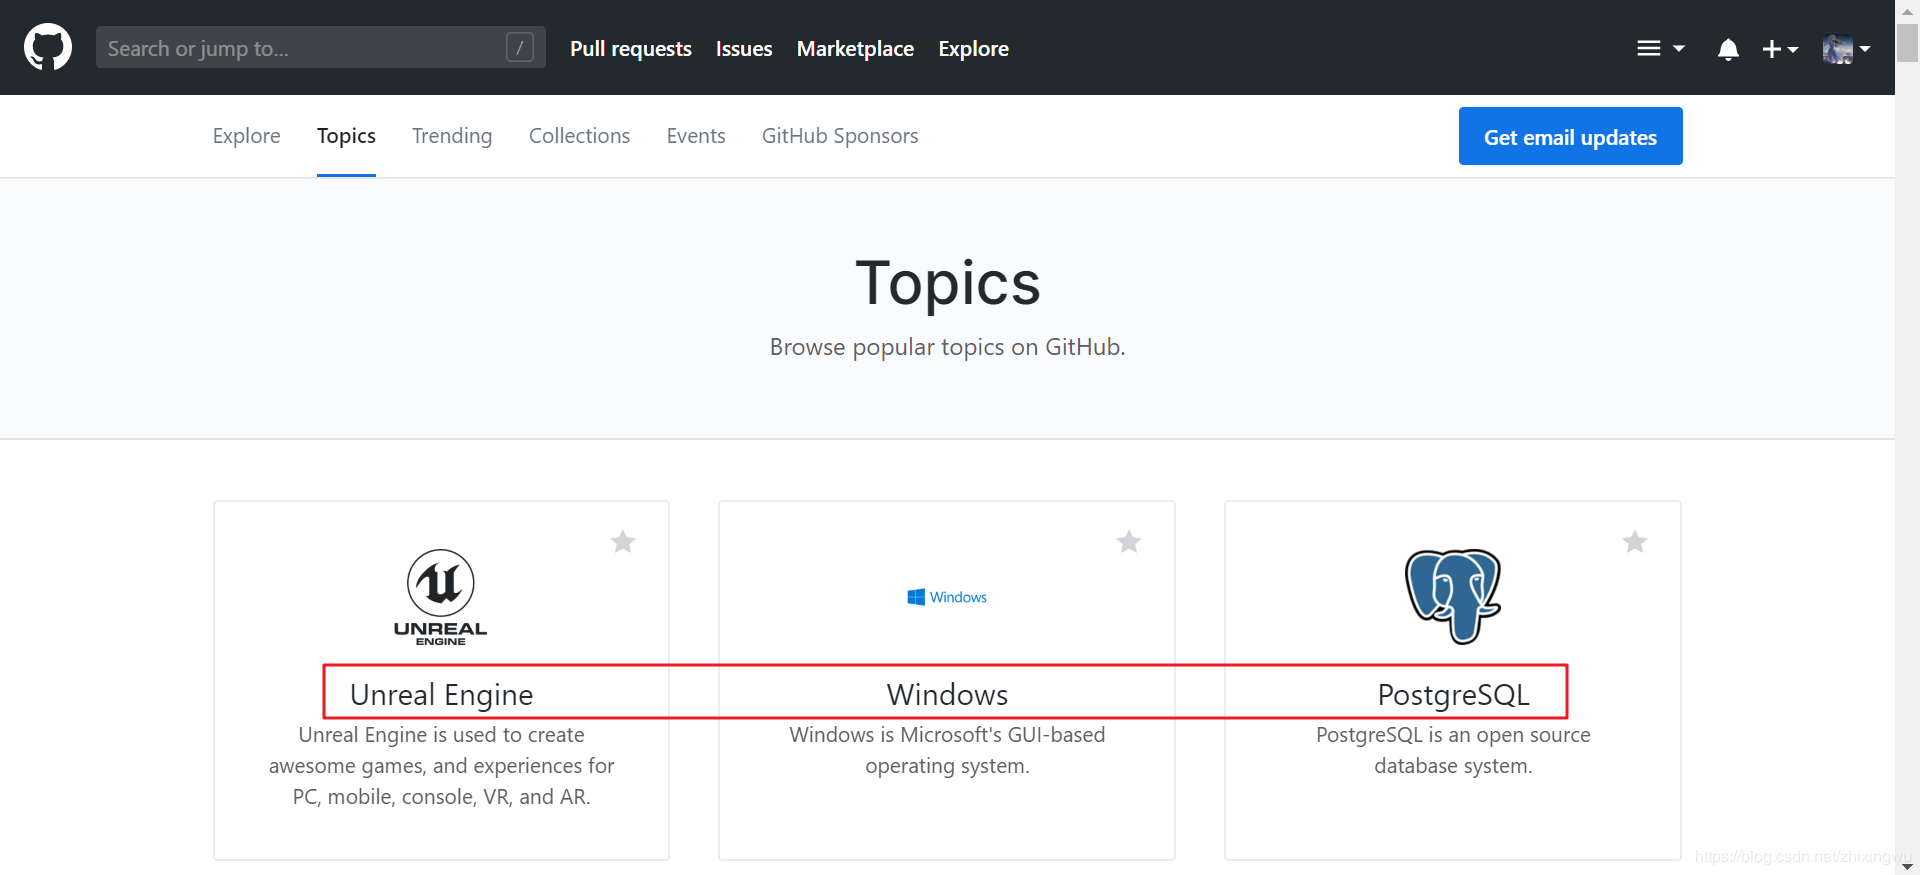This screenshot has width=1920, height=875.
Task: Go to Pull requests in header
Action: pyautogui.click(x=631, y=48)
